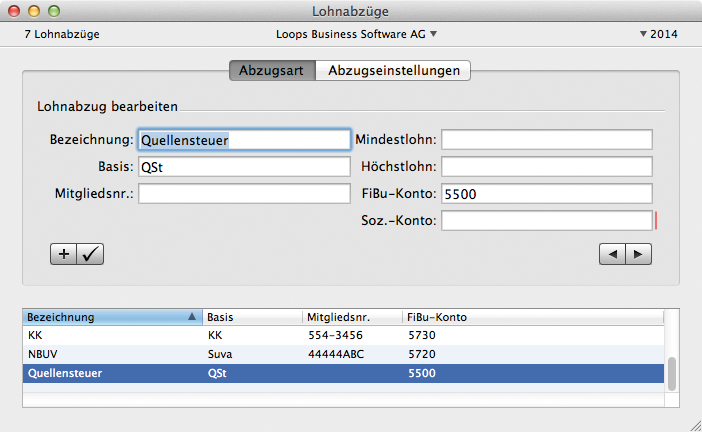Click into the Höchstlohn field
Image resolution: width=702 pixels, height=432 pixels.
pos(546,167)
